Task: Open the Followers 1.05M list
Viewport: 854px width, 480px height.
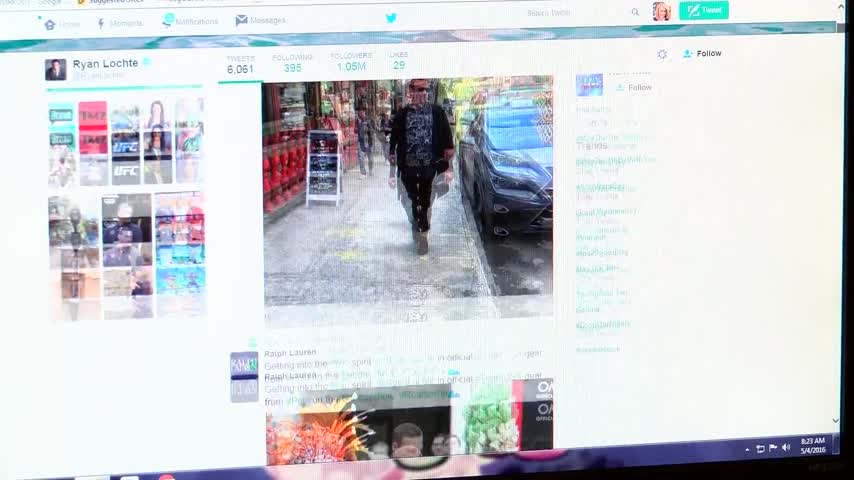Action: point(351,62)
